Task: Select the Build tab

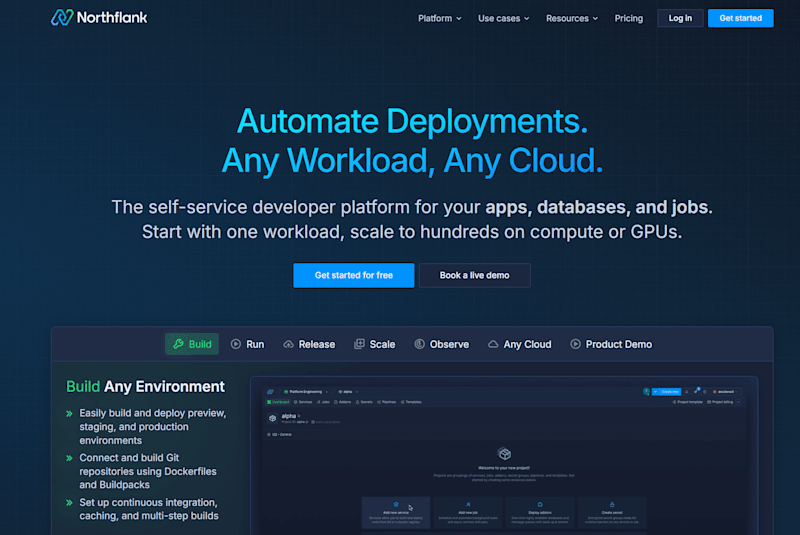Action: (x=192, y=344)
